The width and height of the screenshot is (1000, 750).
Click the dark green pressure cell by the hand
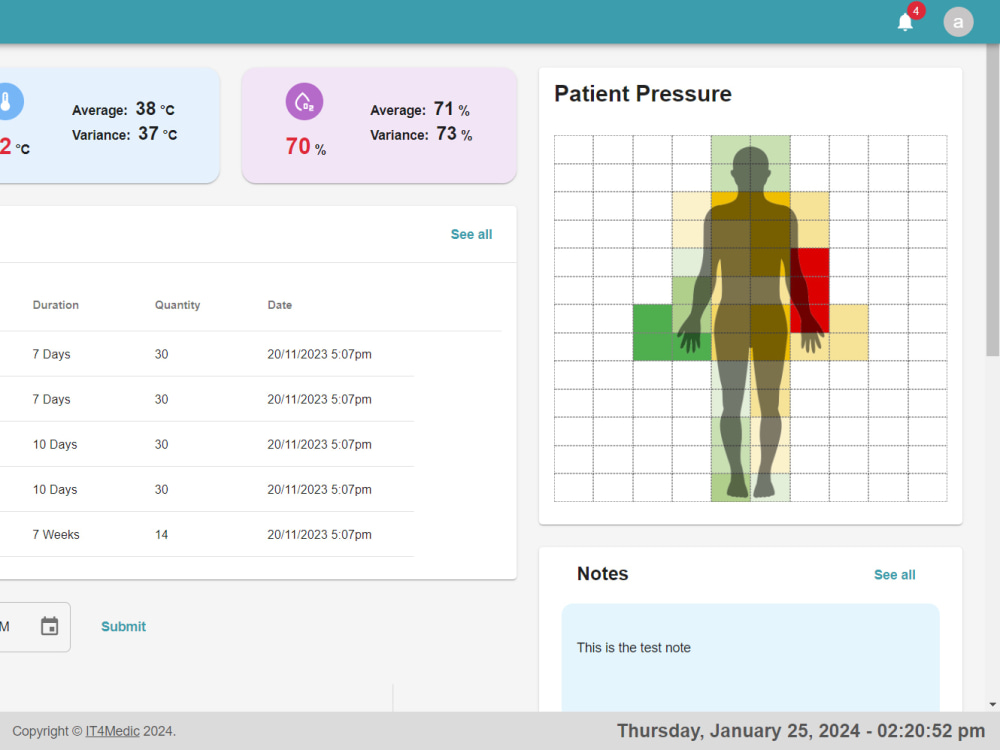pyautogui.click(x=652, y=332)
